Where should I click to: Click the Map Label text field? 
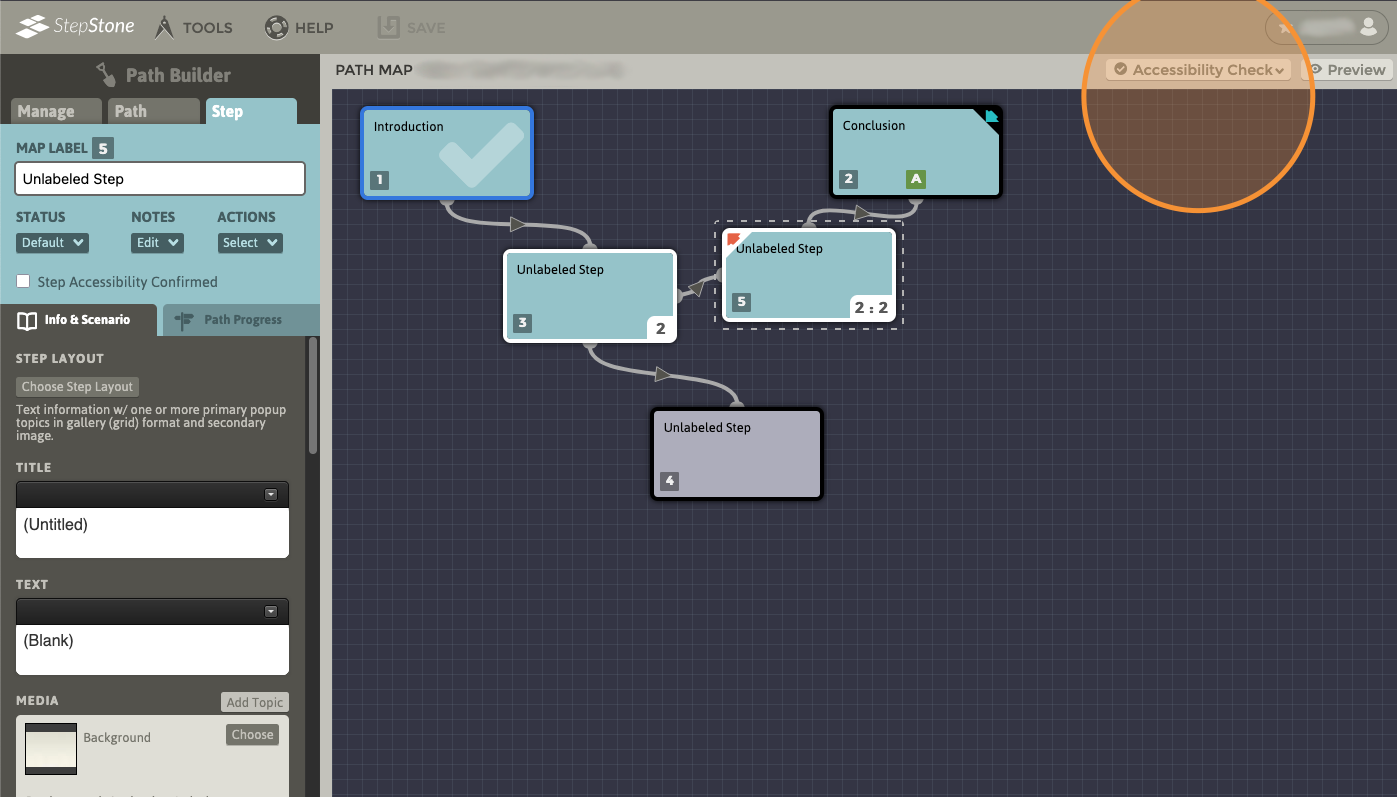(160, 179)
